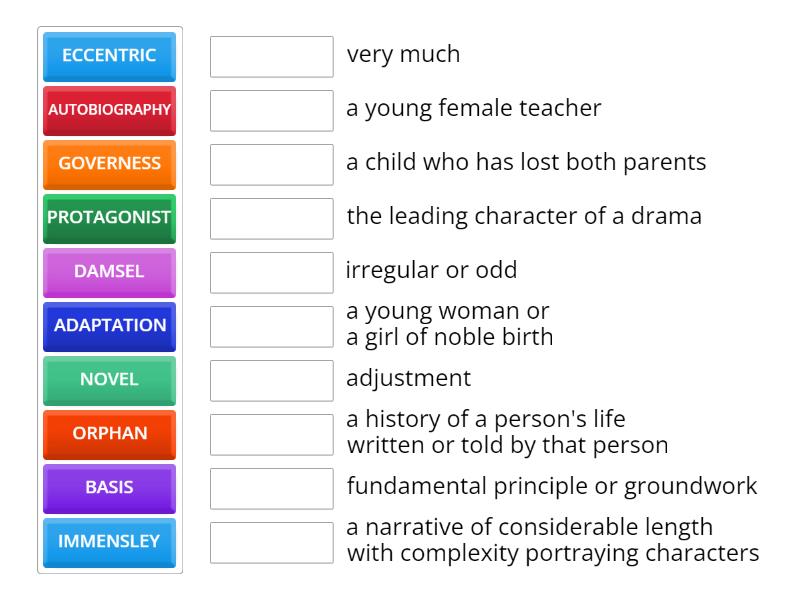Select the BASIS tile
The width and height of the screenshot is (800, 600).
pyautogui.click(x=108, y=488)
